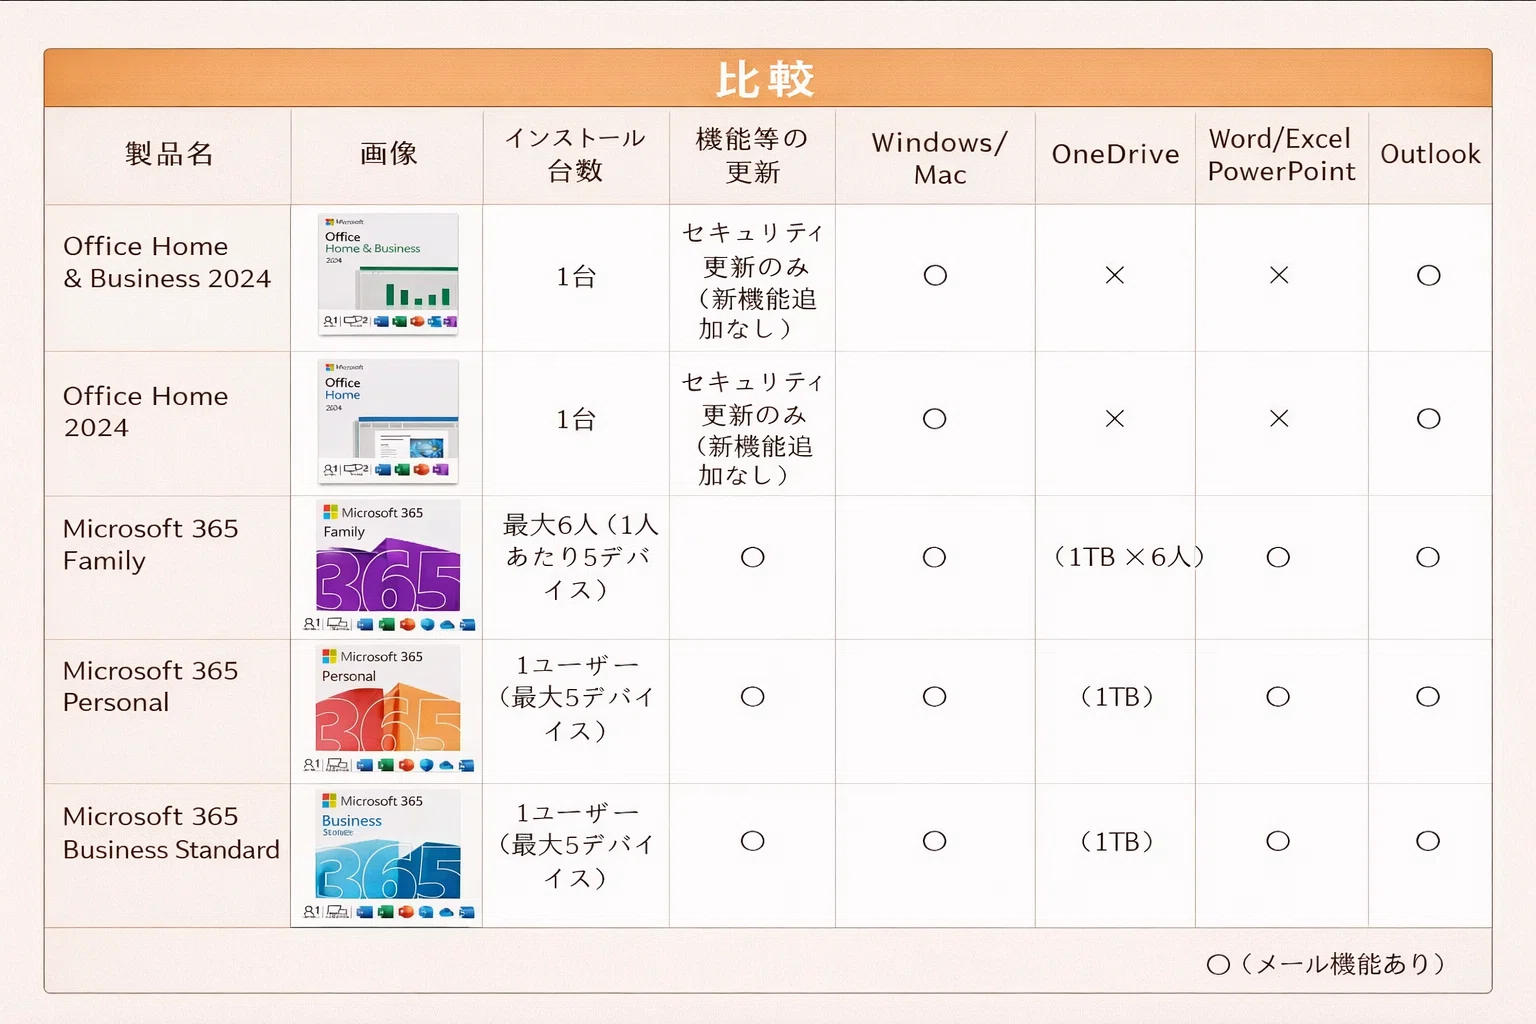
Task: Click the Windows/Mac ○ mark for Microsoft 365 Family
Action: [x=935, y=557]
